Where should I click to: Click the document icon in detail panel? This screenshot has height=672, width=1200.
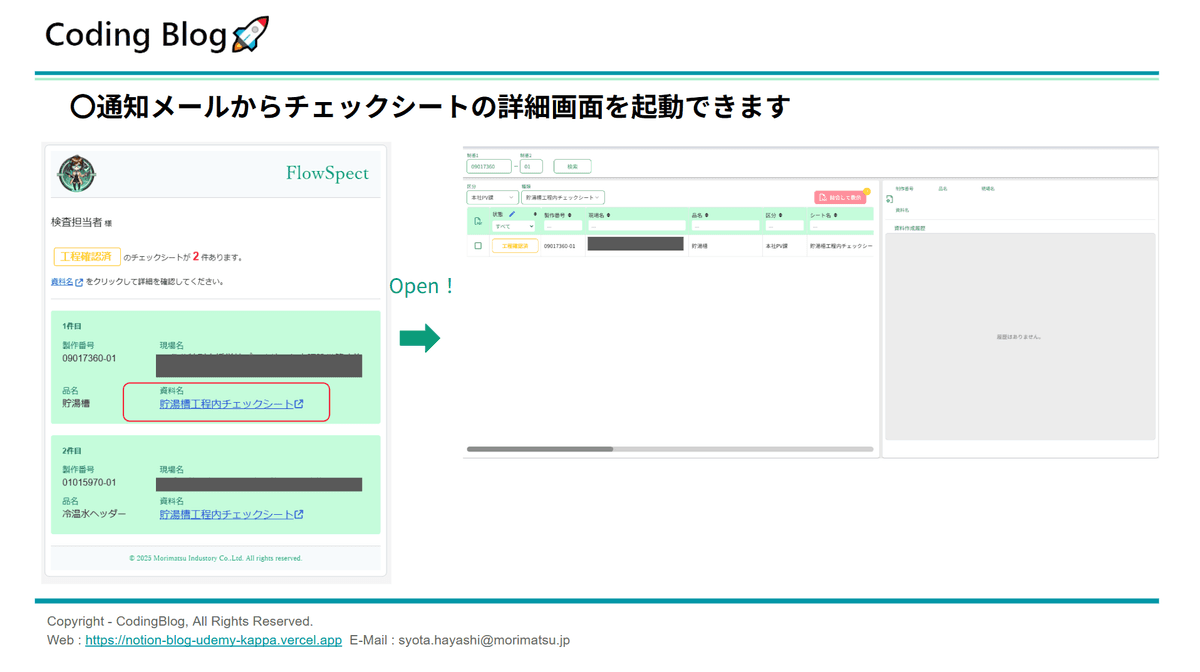point(890,199)
